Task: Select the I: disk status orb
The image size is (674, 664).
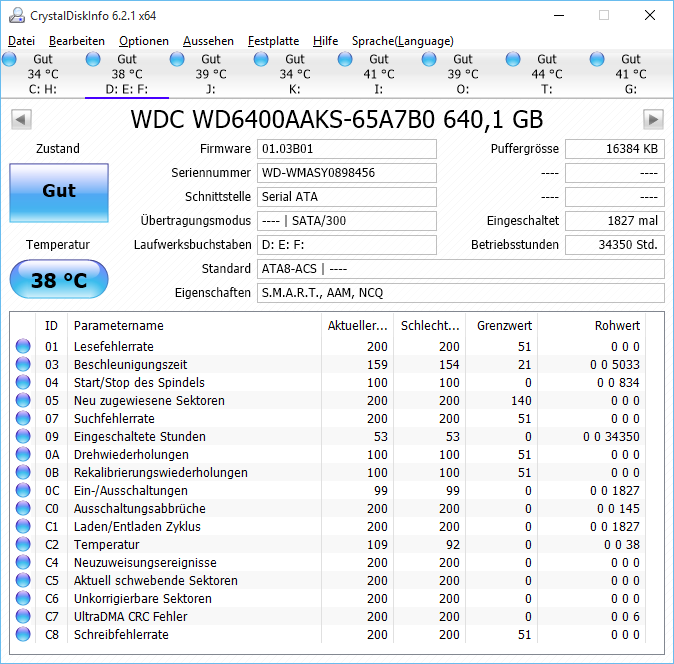Action: pyautogui.click(x=345, y=59)
